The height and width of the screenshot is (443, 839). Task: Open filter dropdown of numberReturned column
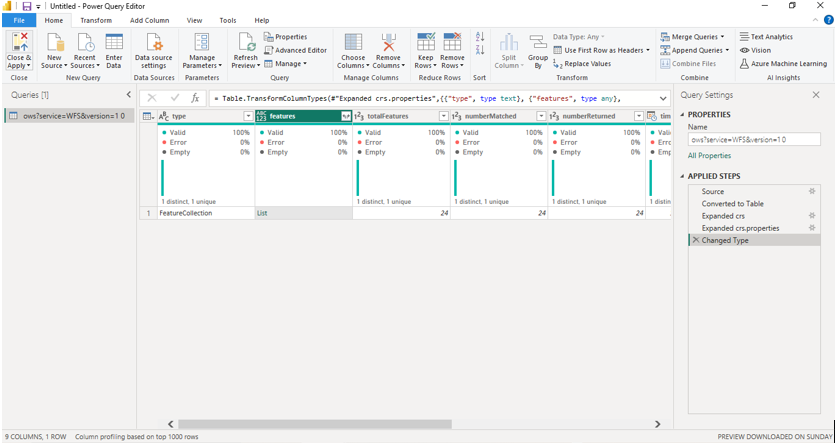click(x=639, y=116)
